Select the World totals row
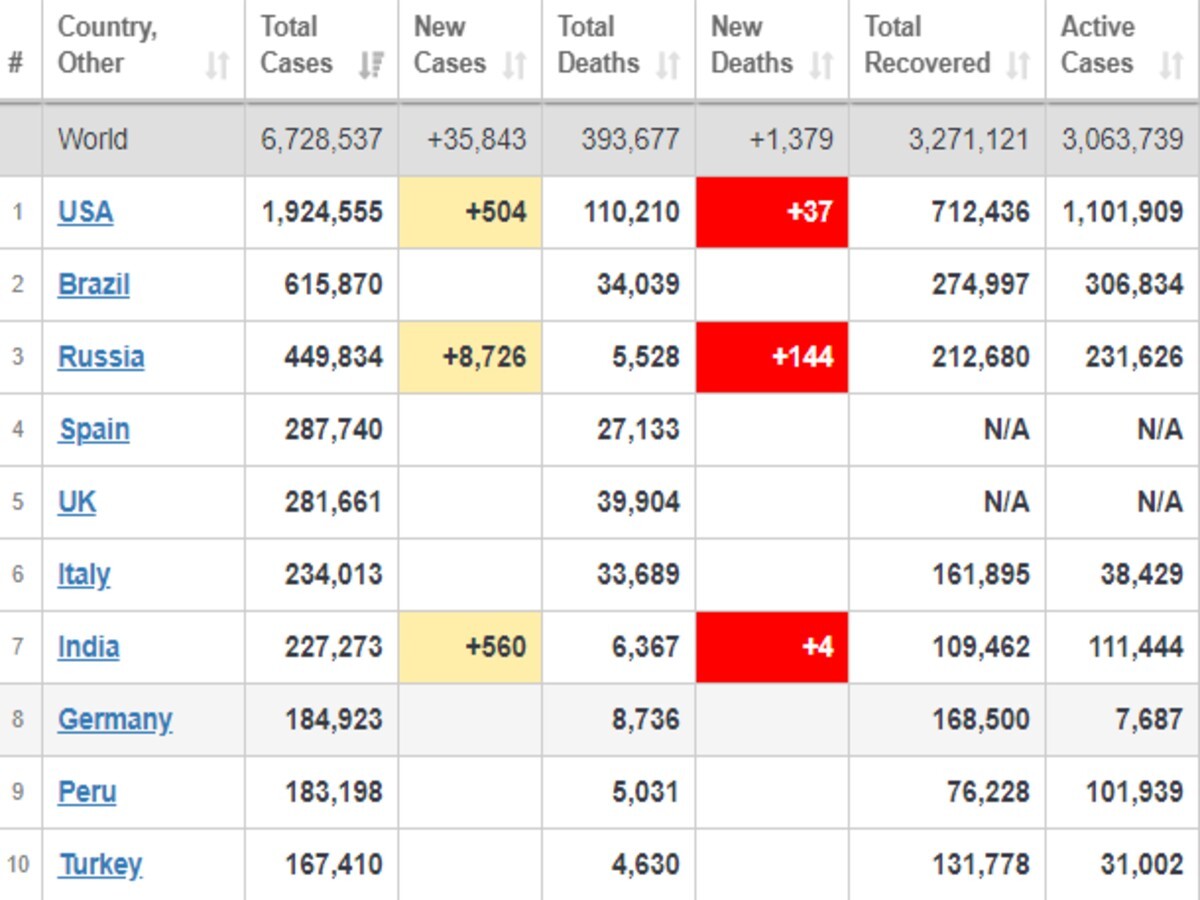This screenshot has height=900, width=1200. (600, 139)
